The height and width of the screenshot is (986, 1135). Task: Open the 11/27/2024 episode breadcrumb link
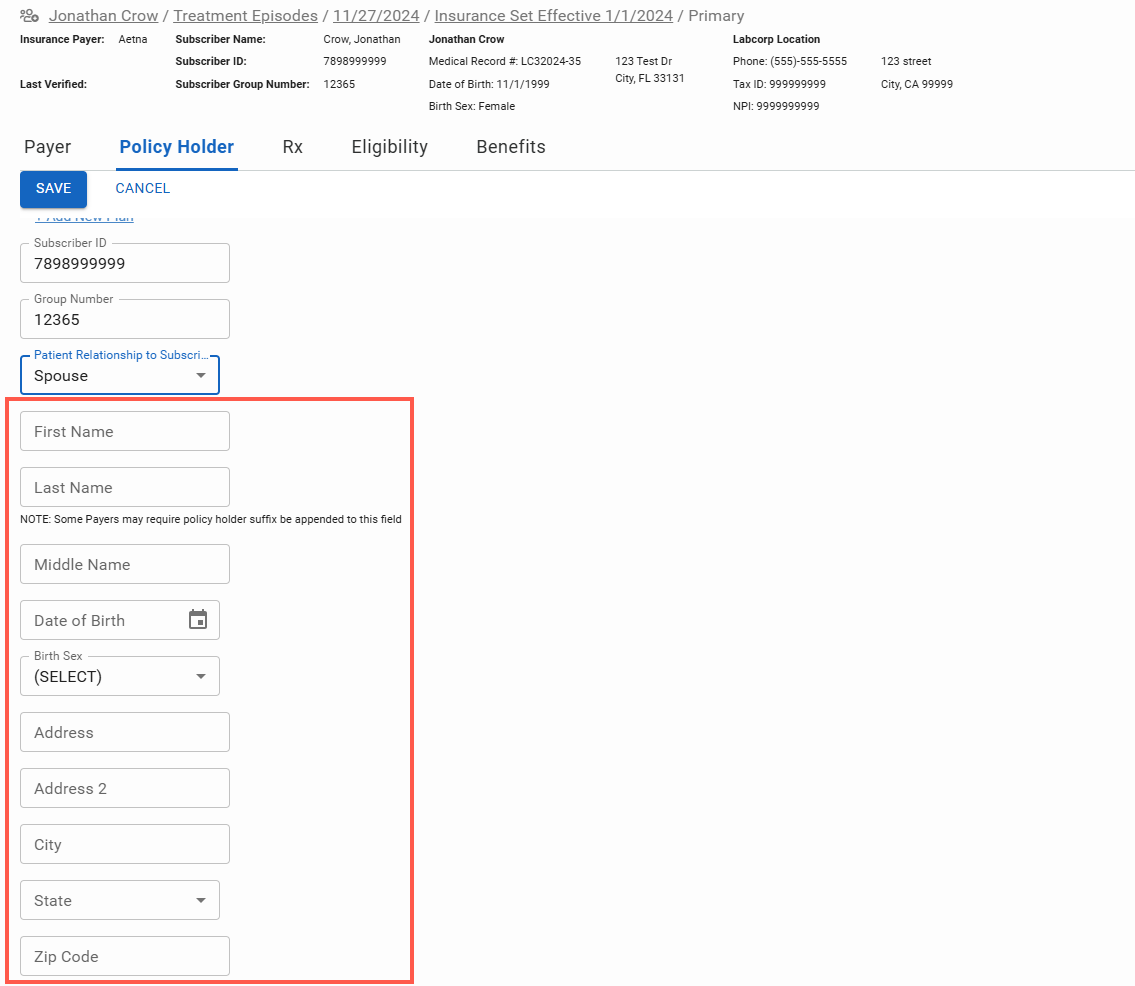[x=377, y=16]
